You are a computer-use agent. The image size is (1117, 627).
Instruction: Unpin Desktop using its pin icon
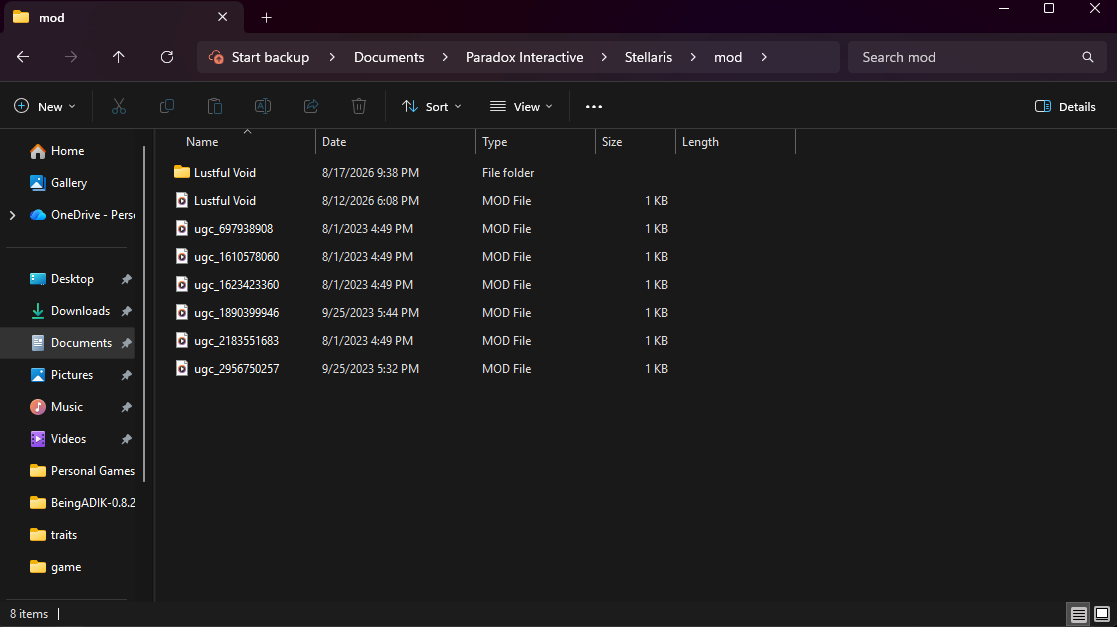pos(127,279)
